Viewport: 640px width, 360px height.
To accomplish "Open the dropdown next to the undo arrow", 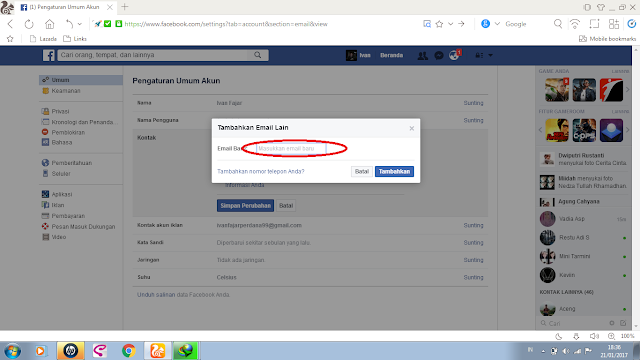I will (80, 24).
